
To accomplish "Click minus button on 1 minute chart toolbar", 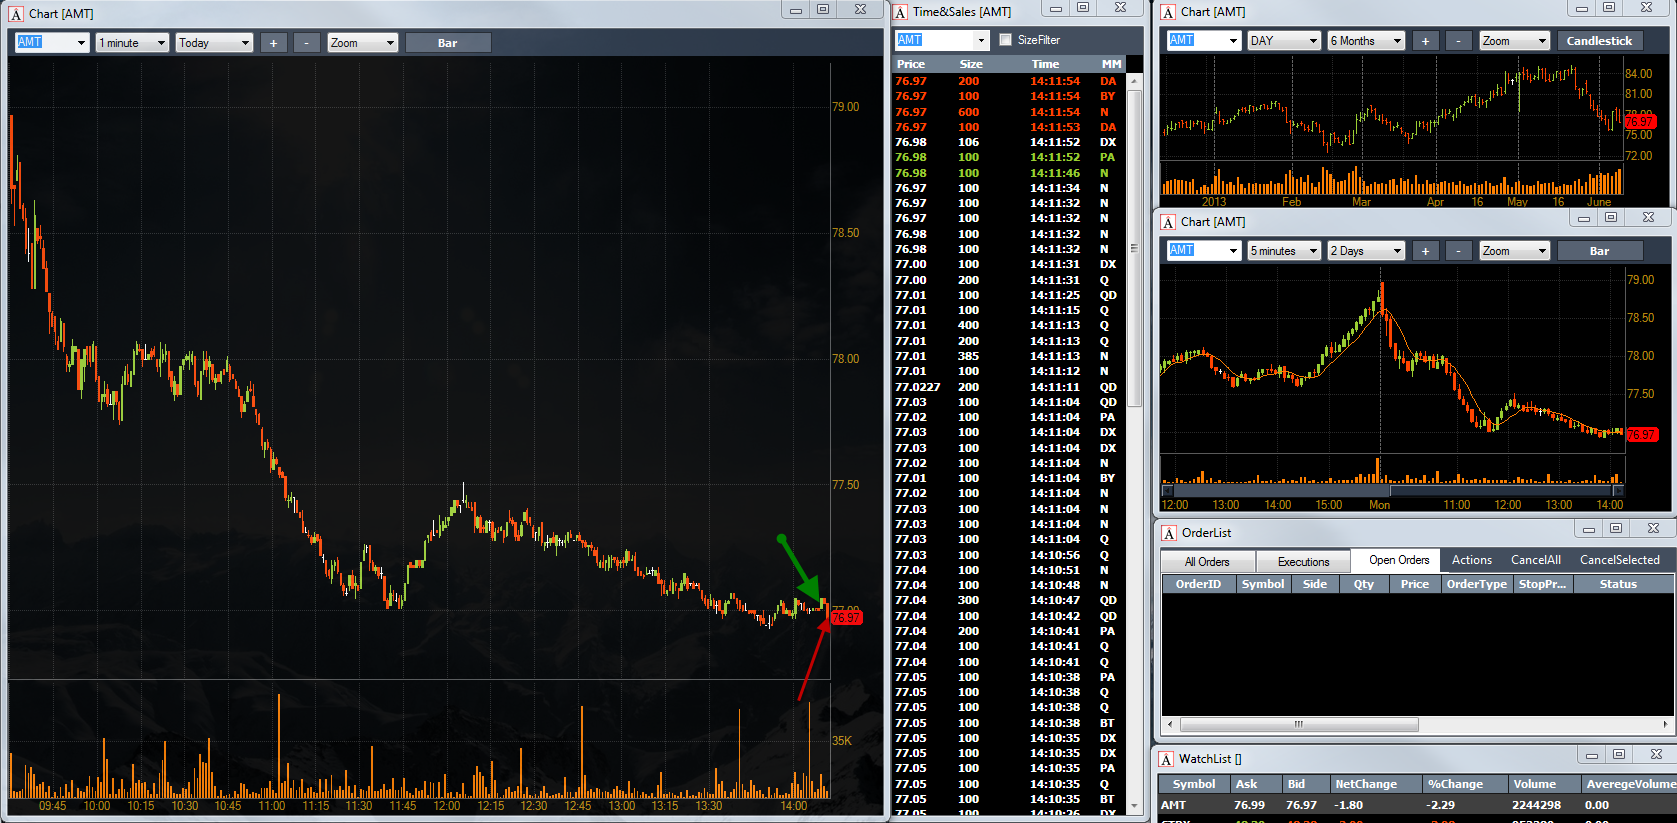I will click(x=307, y=43).
